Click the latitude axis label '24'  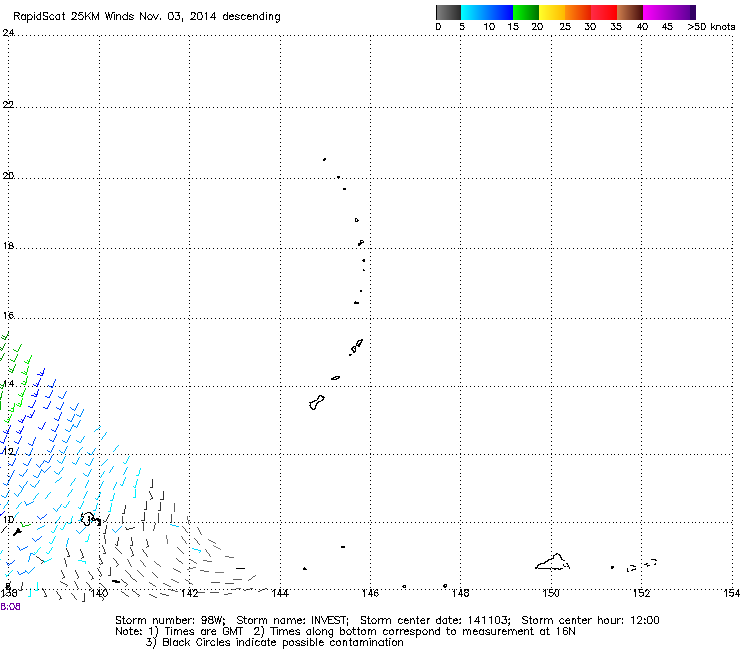click(x=8, y=33)
